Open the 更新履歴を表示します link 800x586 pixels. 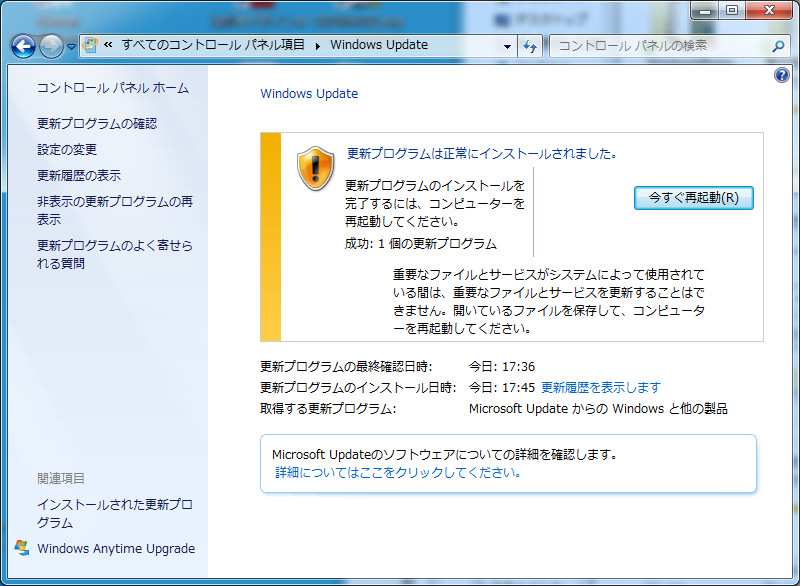tap(601, 388)
